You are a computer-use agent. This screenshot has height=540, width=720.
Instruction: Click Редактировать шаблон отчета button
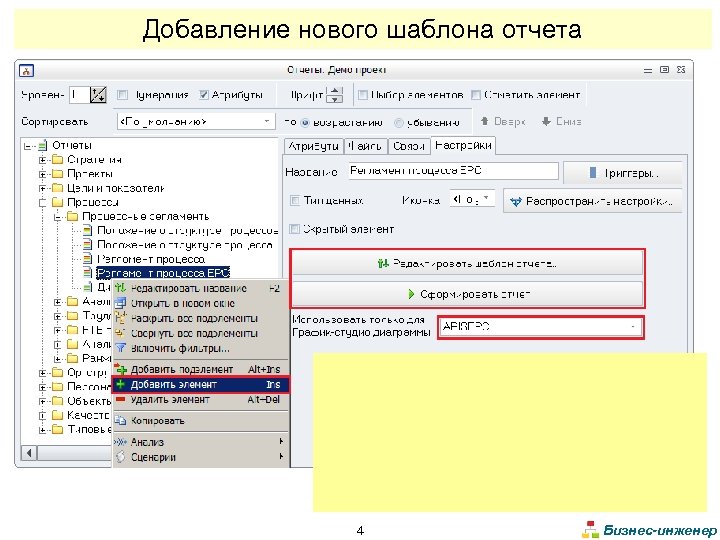tap(467, 264)
